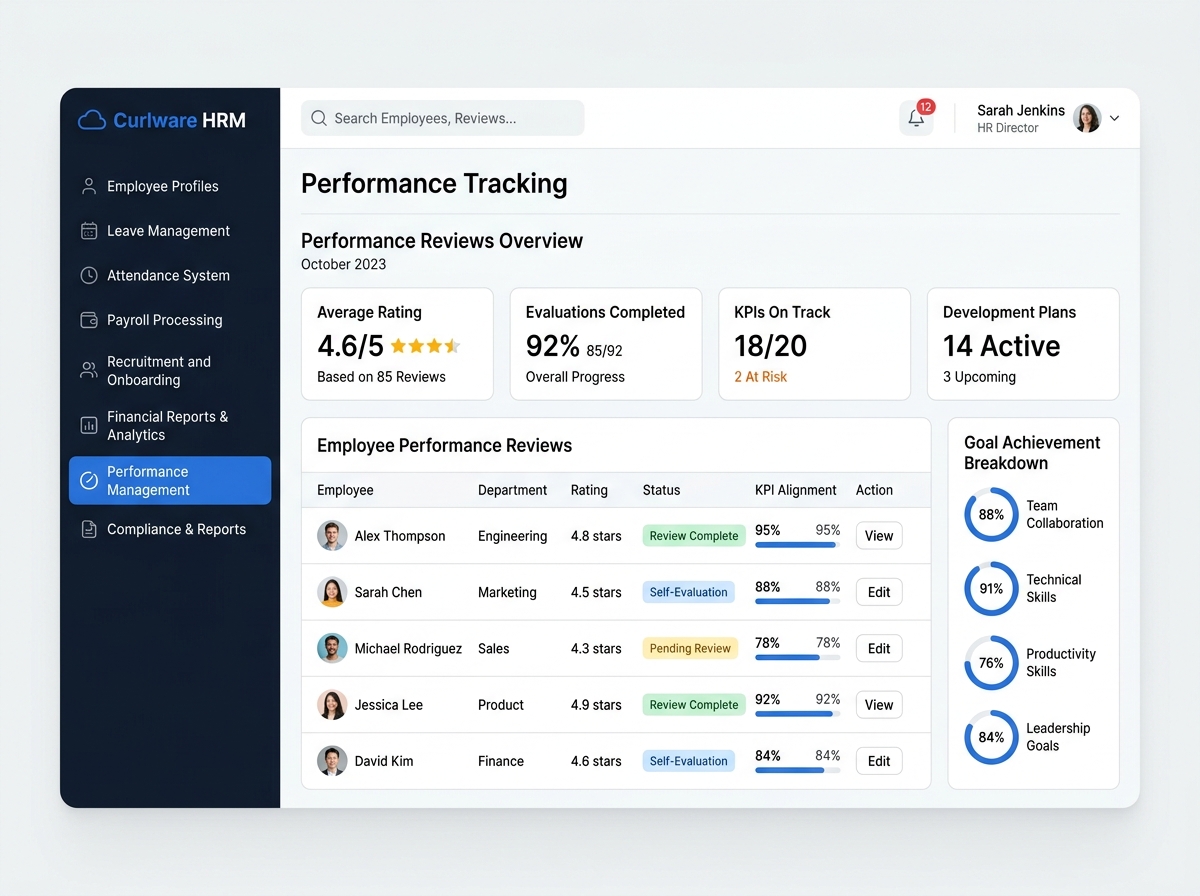Click Team Collaboration 88% ring chart
Screen dimensions: 1200x896
coord(991,514)
